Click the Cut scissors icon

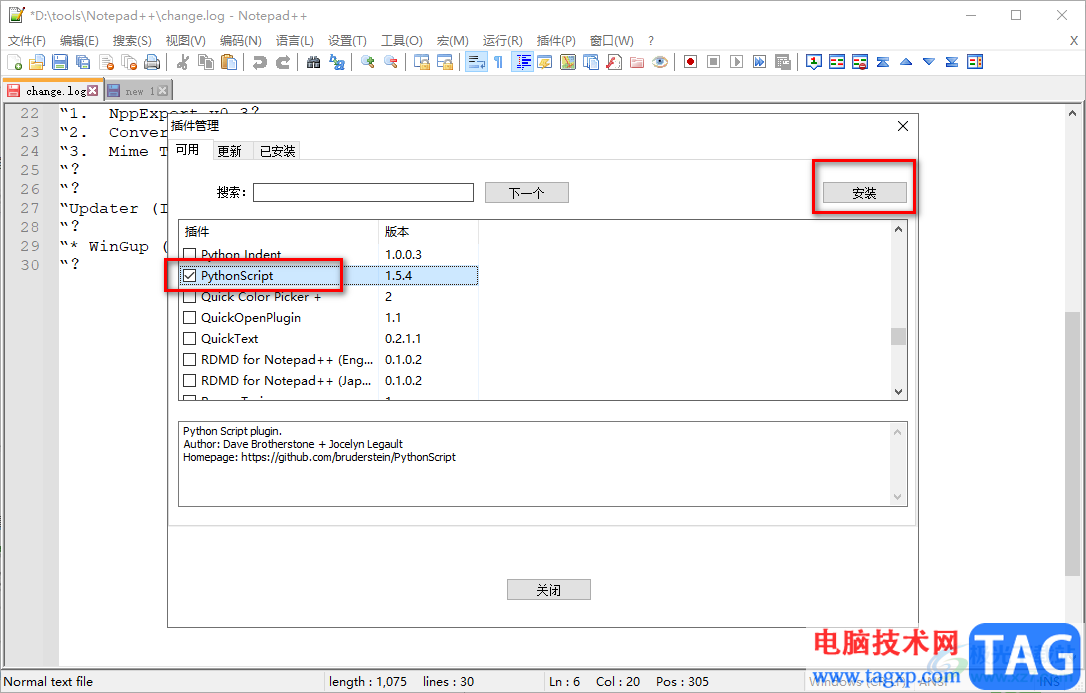tap(183, 62)
